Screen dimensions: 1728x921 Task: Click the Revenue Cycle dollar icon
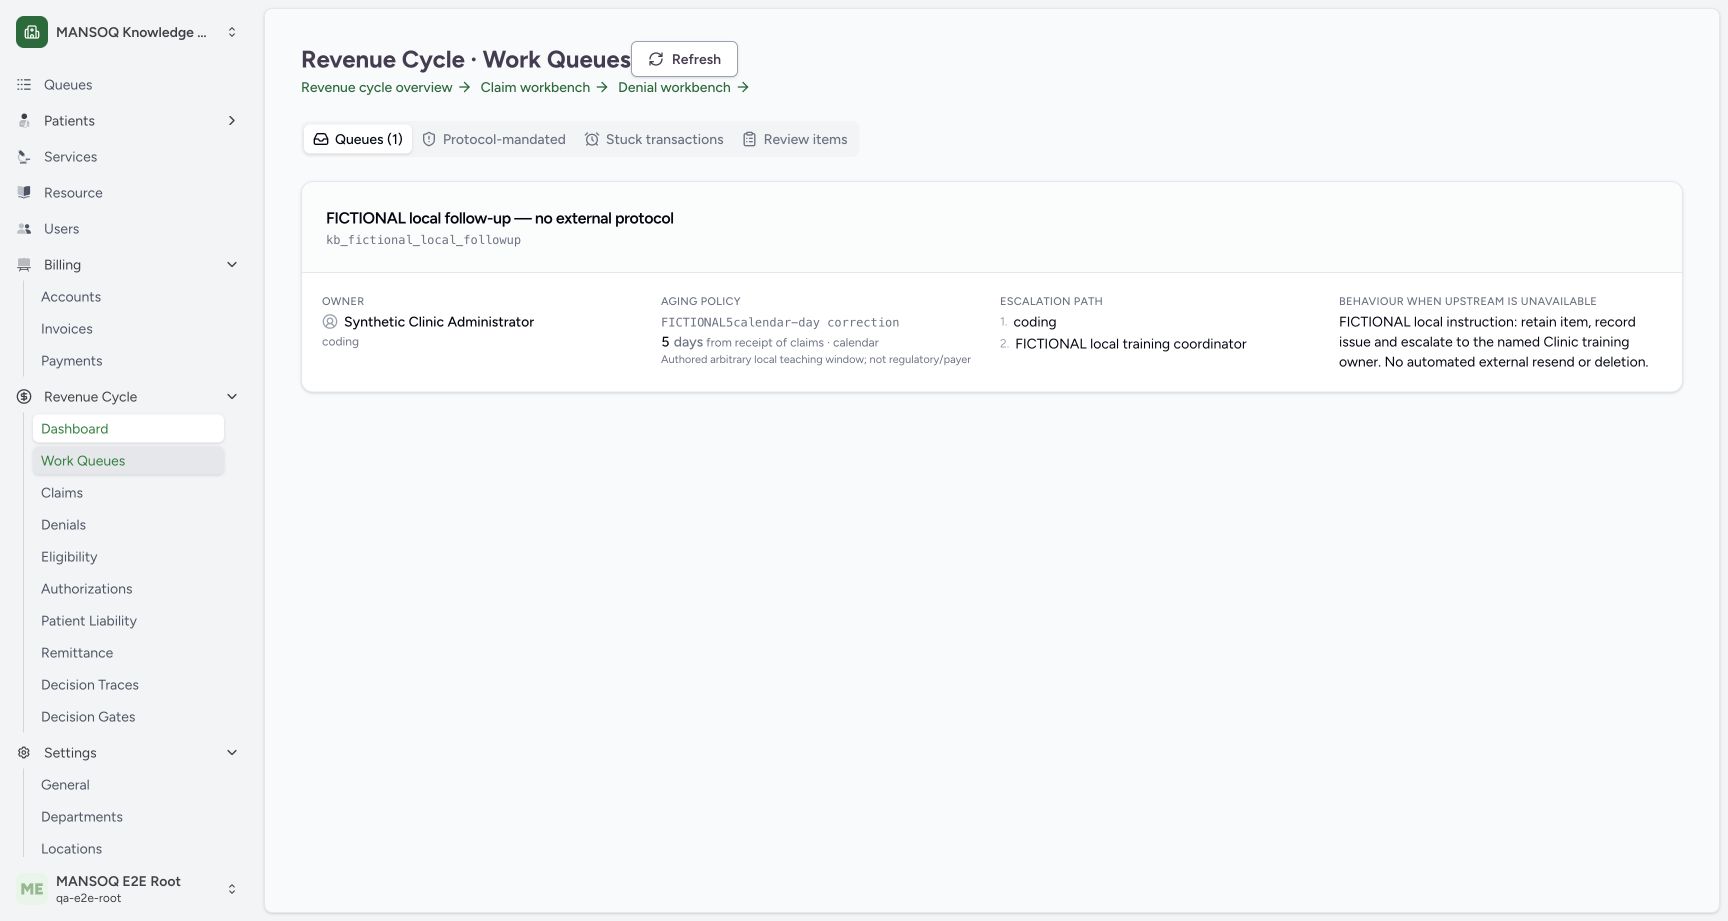[24, 397]
